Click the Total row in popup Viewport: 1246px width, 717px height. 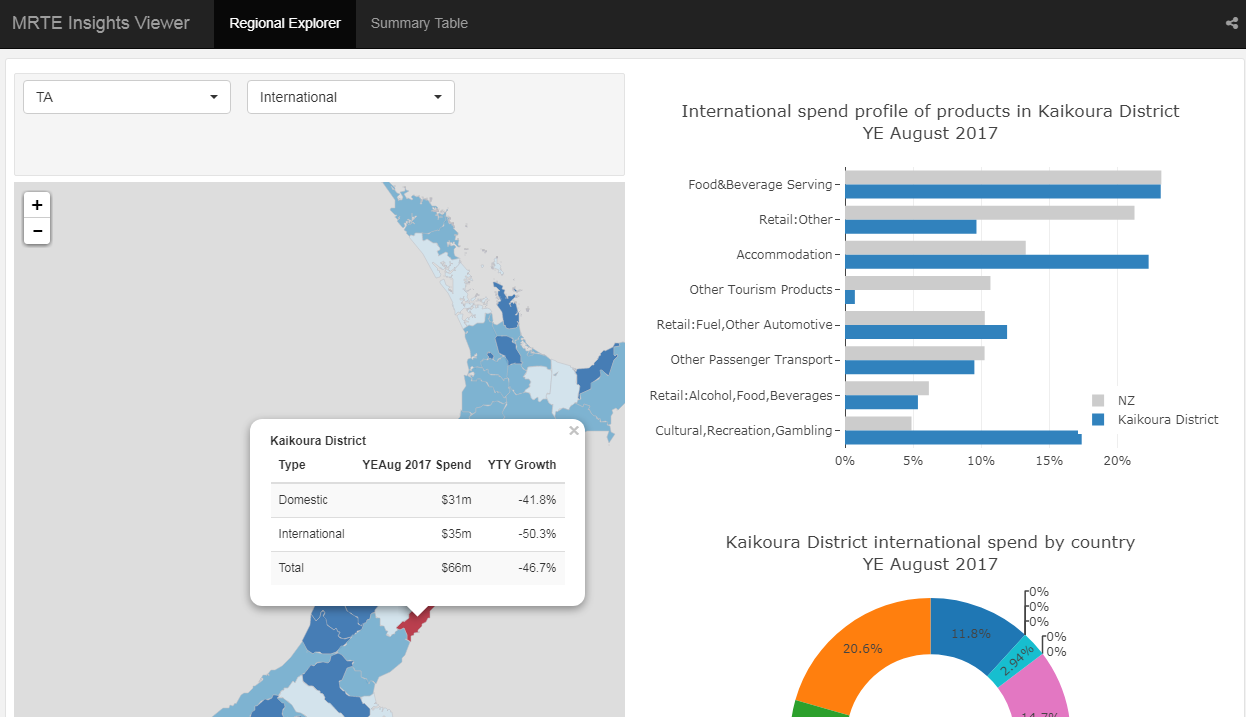pyautogui.click(x=417, y=568)
